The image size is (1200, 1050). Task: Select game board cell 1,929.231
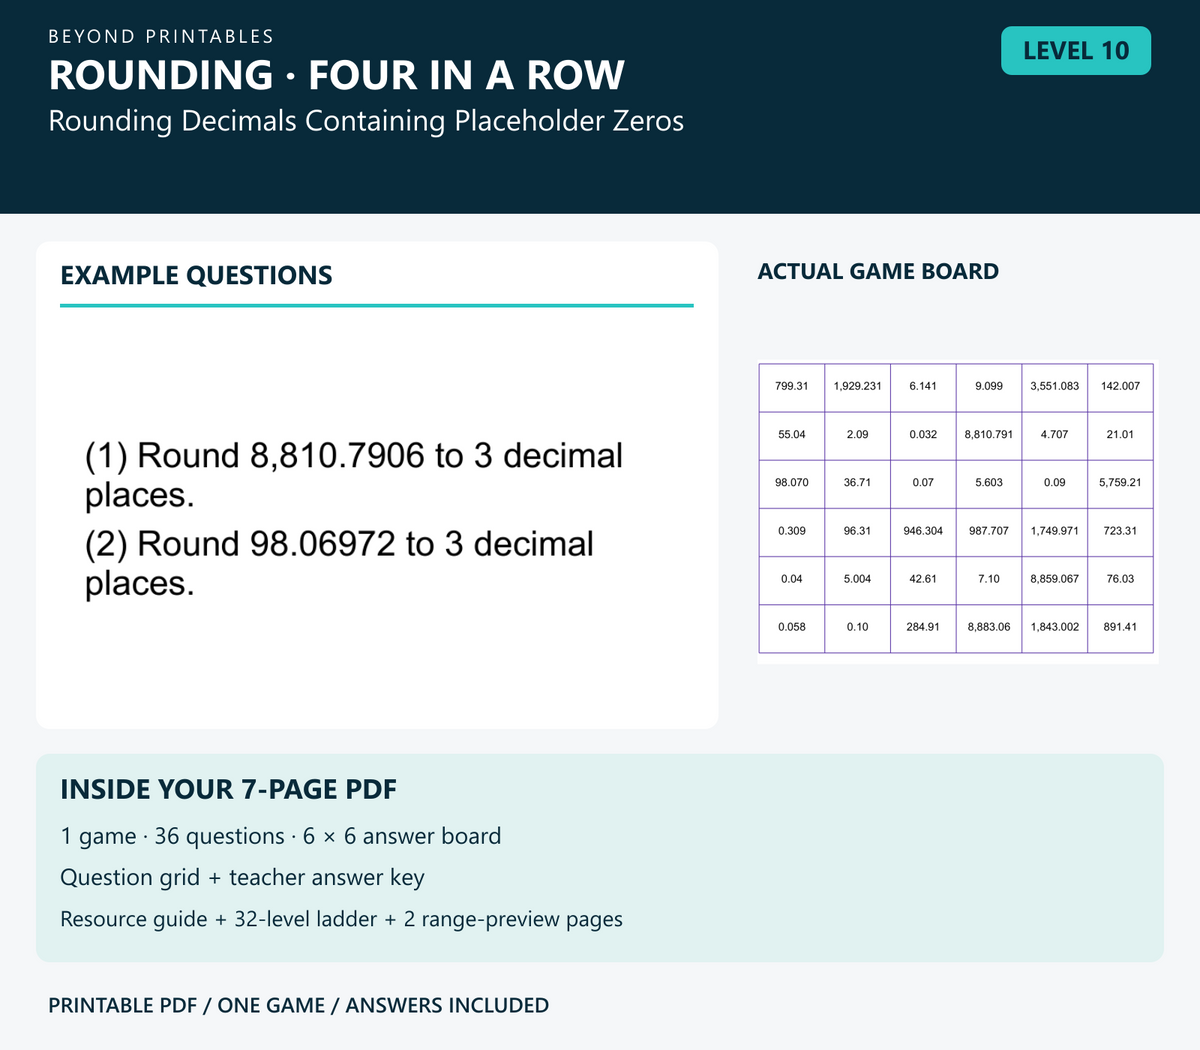pyautogui.click(x=857, y=386)
